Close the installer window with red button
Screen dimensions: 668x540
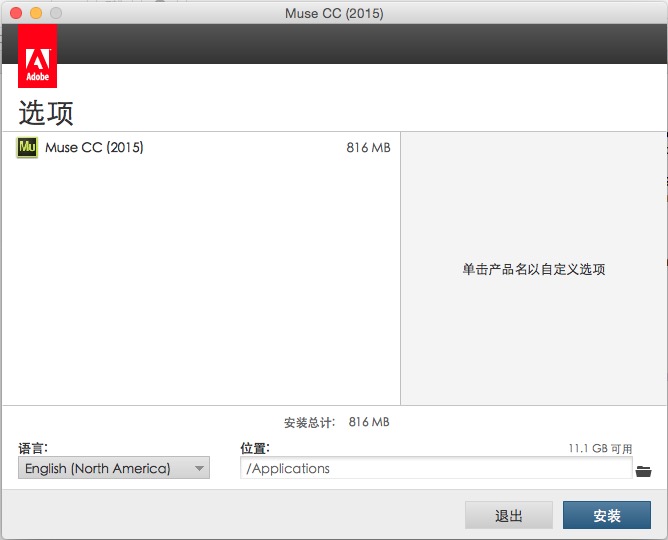pos(16,13)
